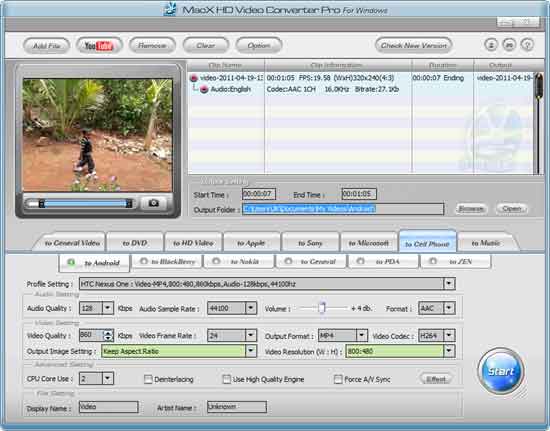Select the to Nokia radio option
550x431 pixels.
coord(216,261)
